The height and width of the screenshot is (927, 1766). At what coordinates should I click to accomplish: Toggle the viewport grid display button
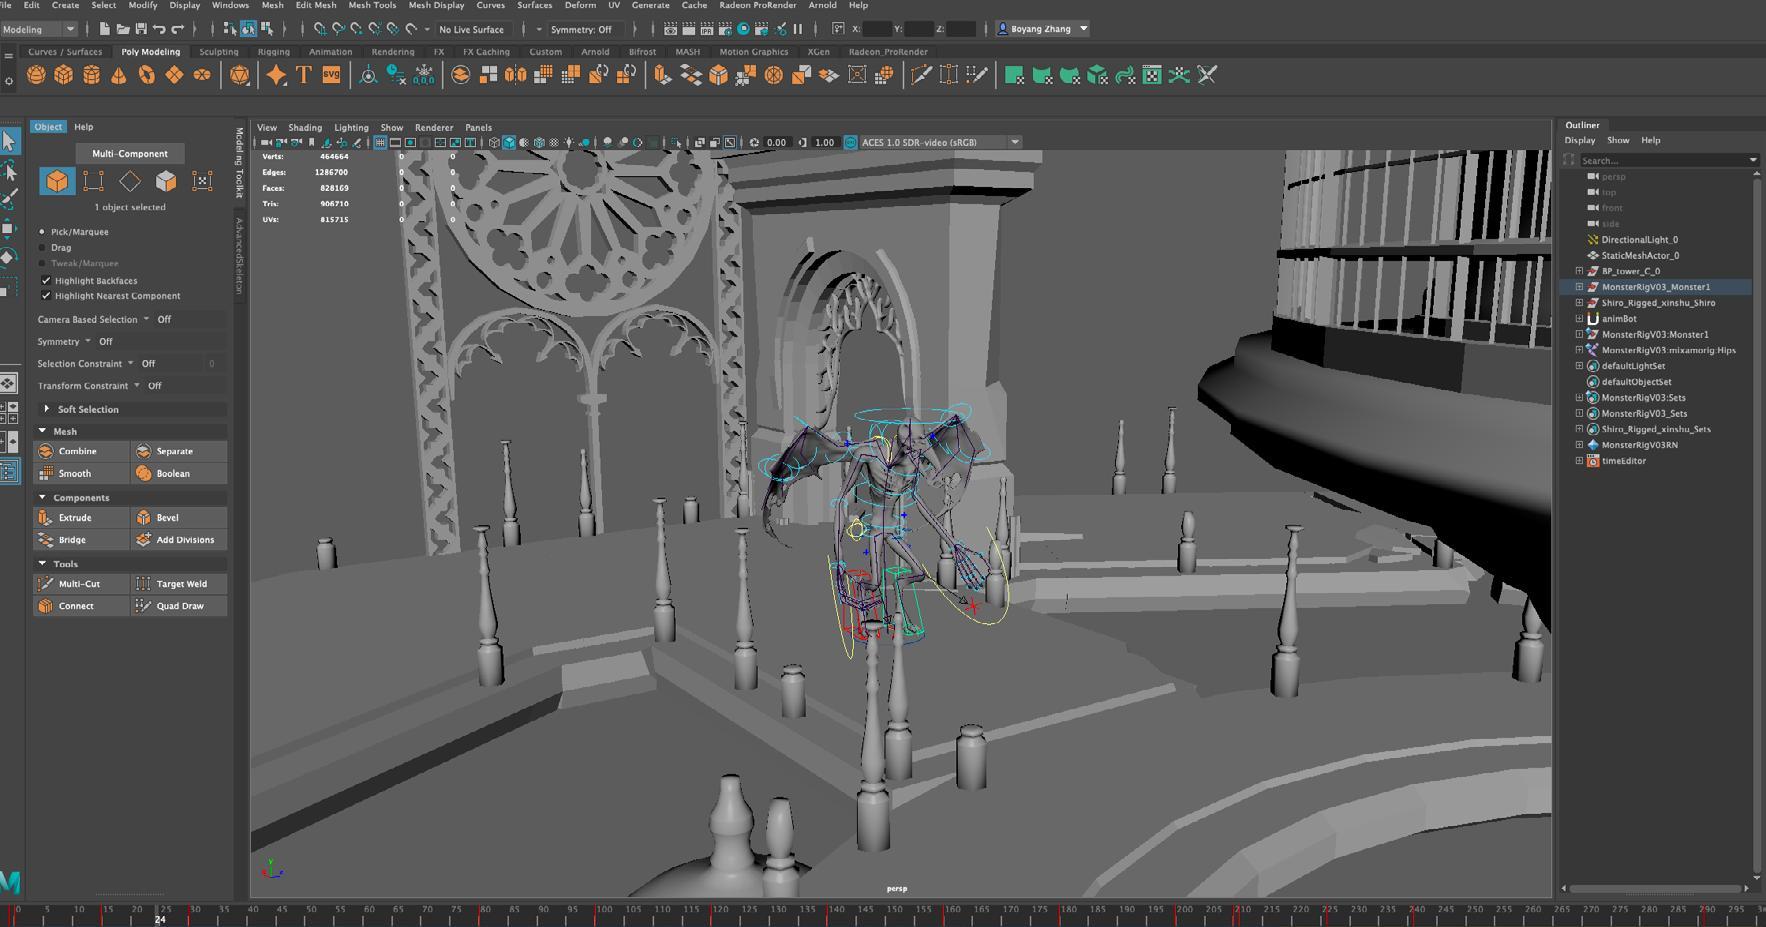point(380,143)
